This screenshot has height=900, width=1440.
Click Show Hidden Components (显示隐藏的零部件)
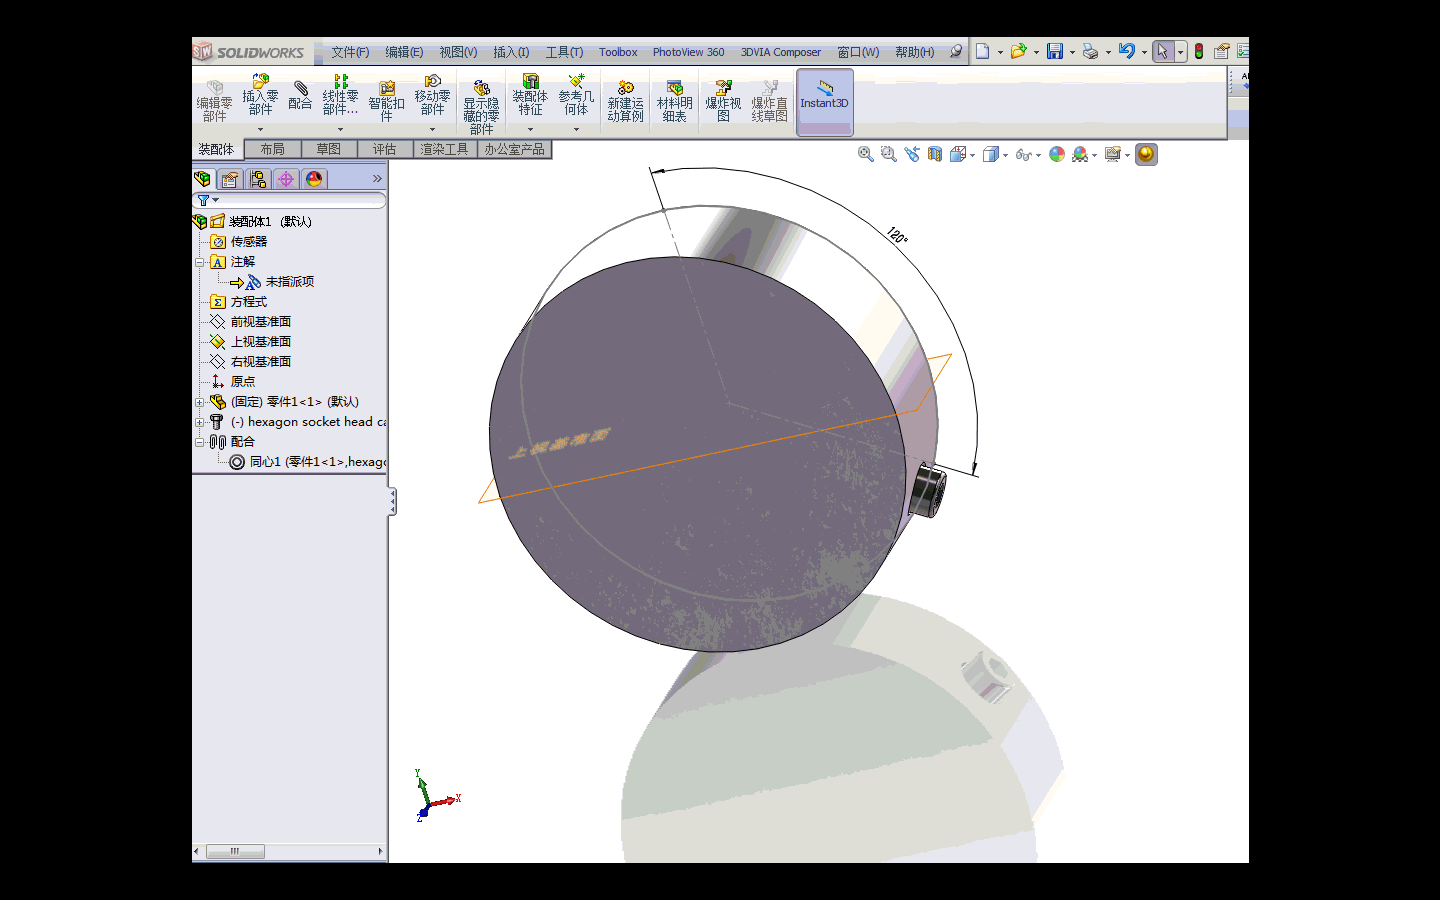481,106
